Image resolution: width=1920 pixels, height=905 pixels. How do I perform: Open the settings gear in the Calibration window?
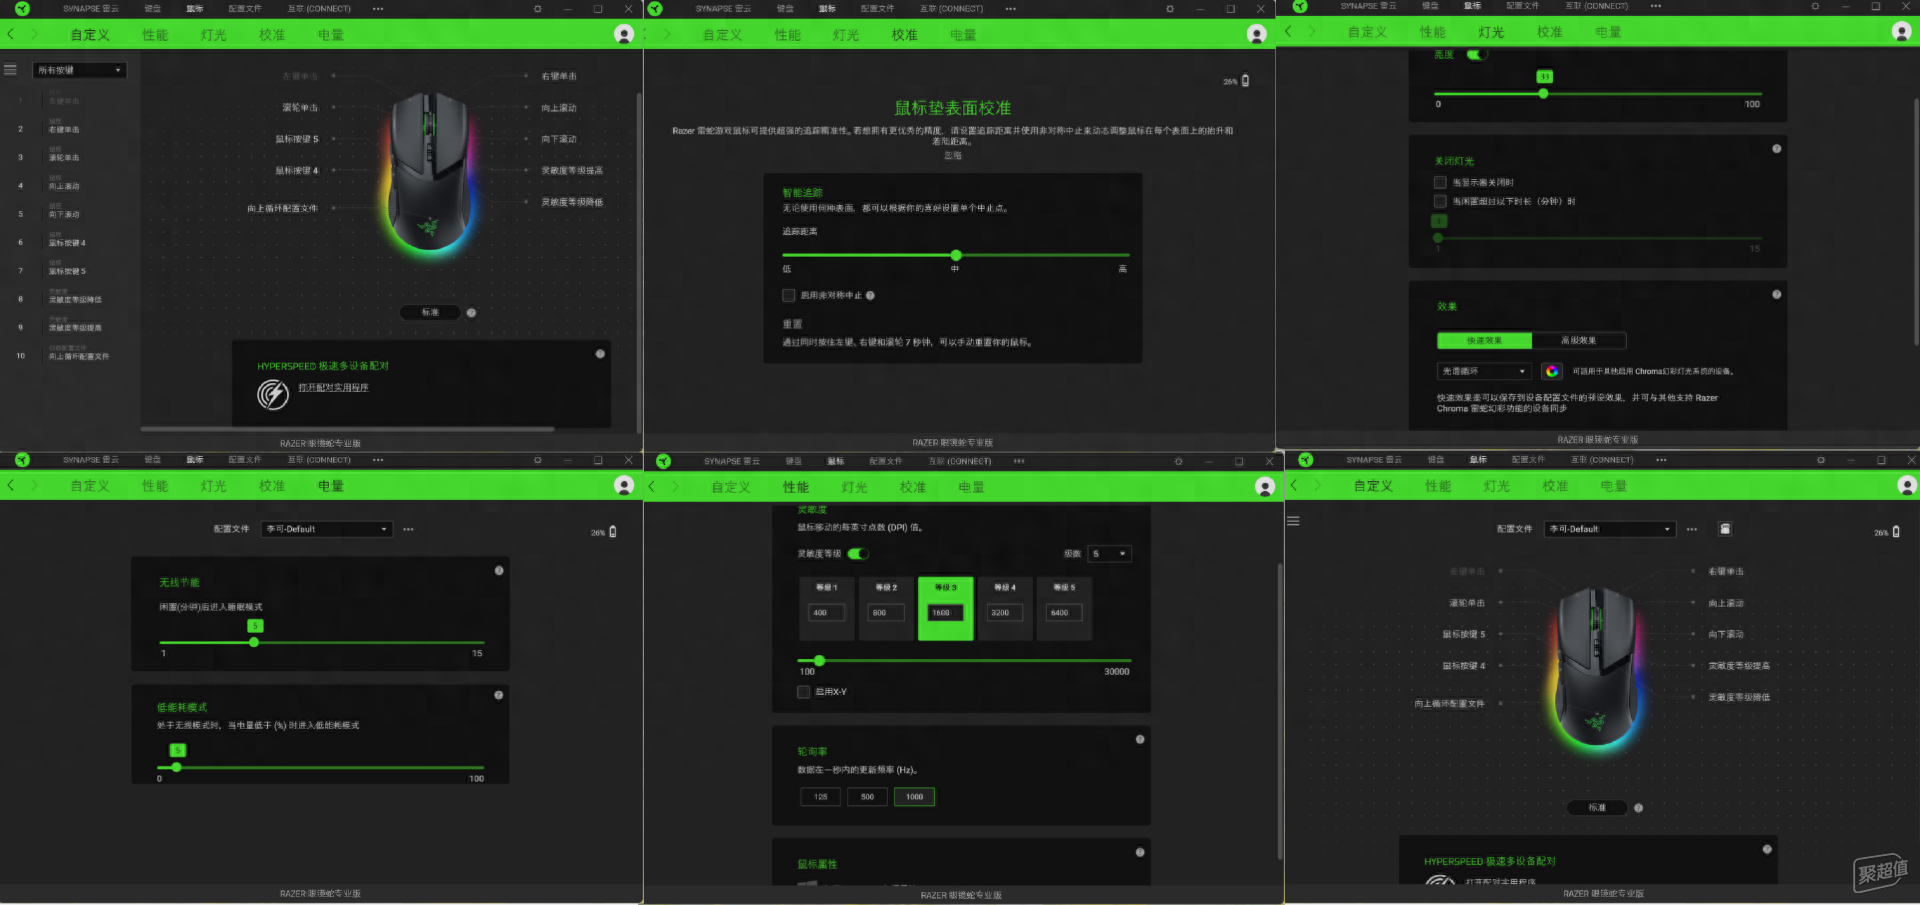coord(1170,9)
